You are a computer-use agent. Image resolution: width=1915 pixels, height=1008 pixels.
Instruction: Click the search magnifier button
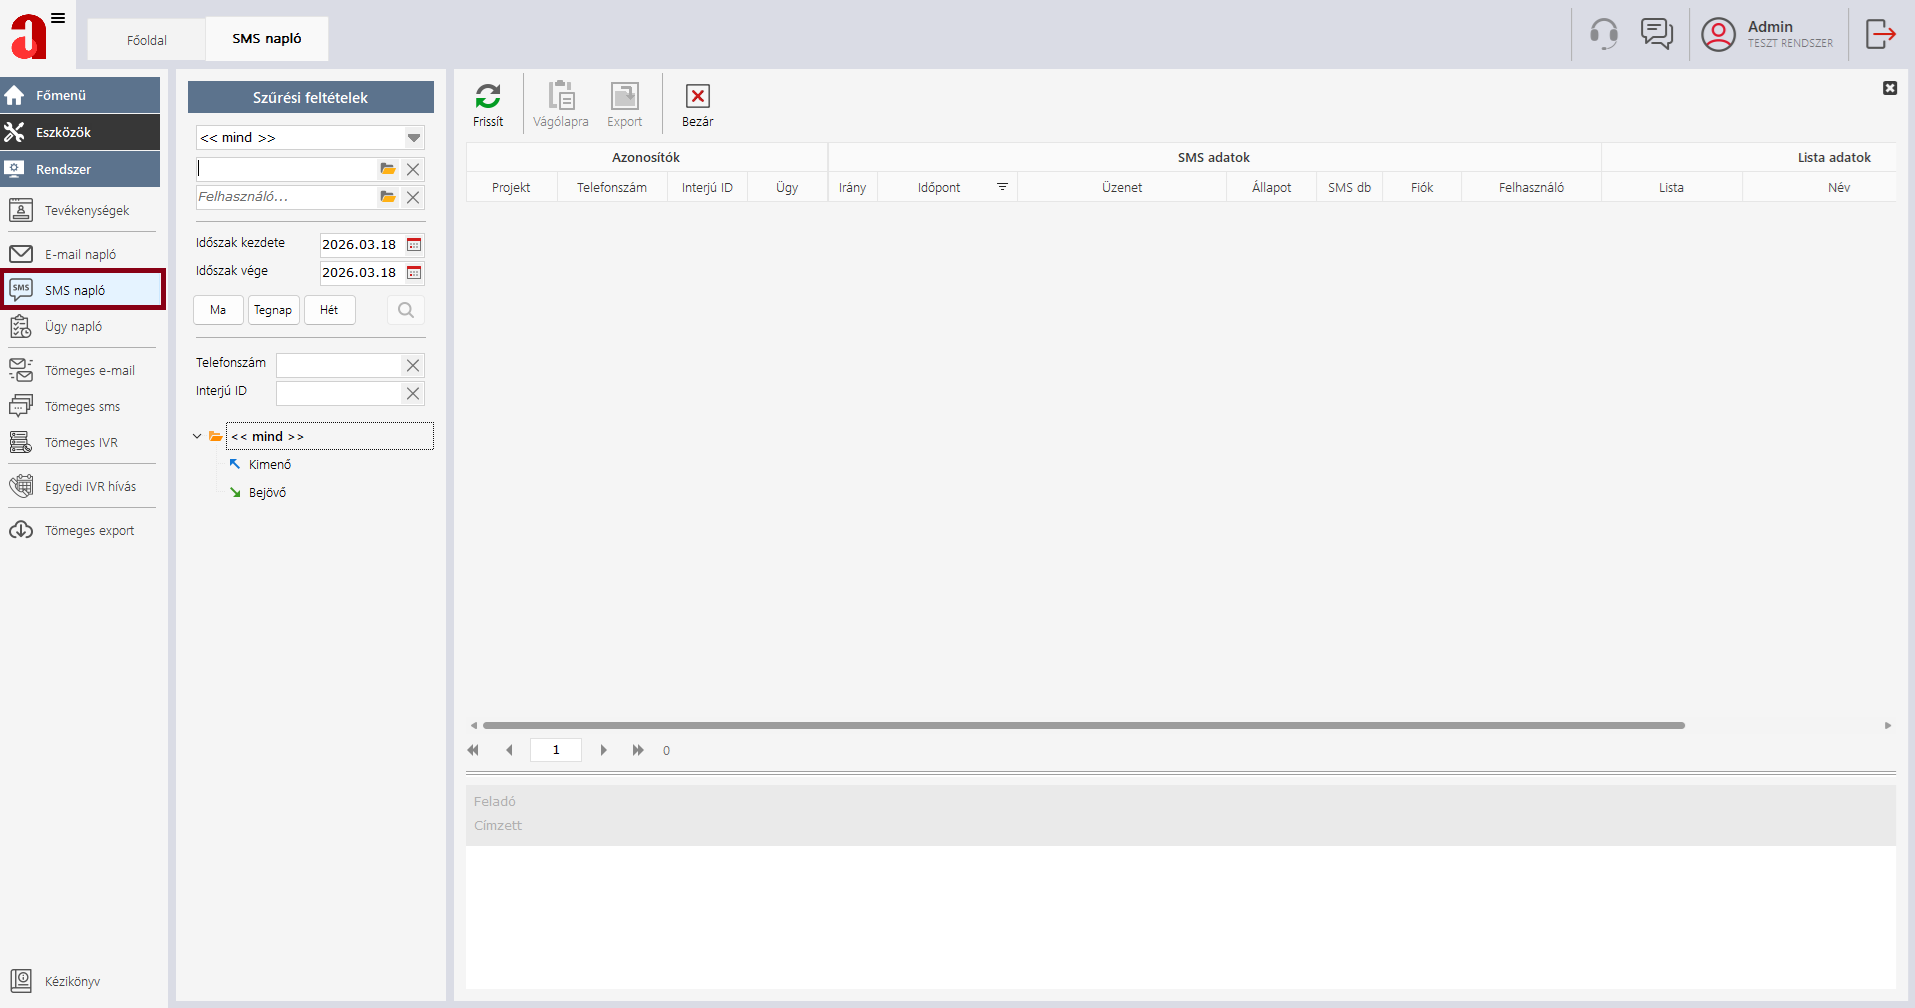click(x=406, y=310)
